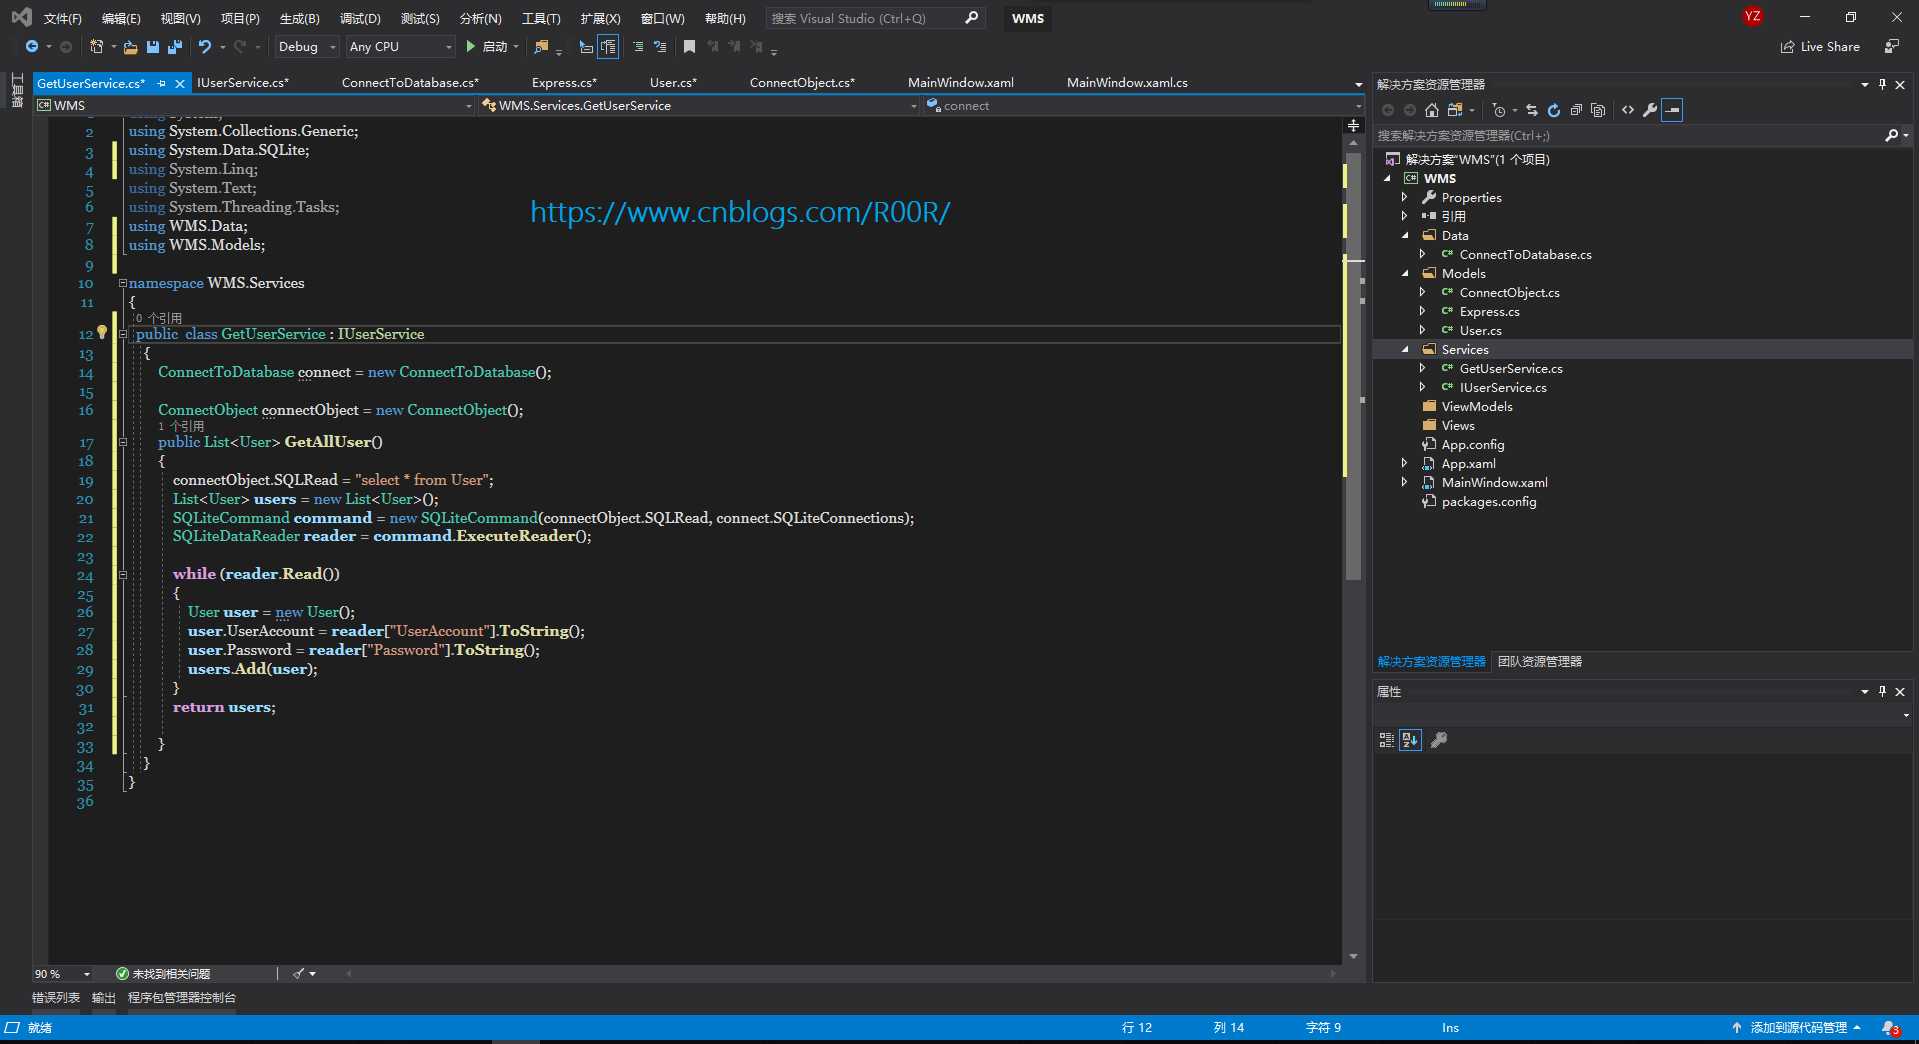
Task: Expand the Properties node in tree
Action: click(x=1404, y=198)
